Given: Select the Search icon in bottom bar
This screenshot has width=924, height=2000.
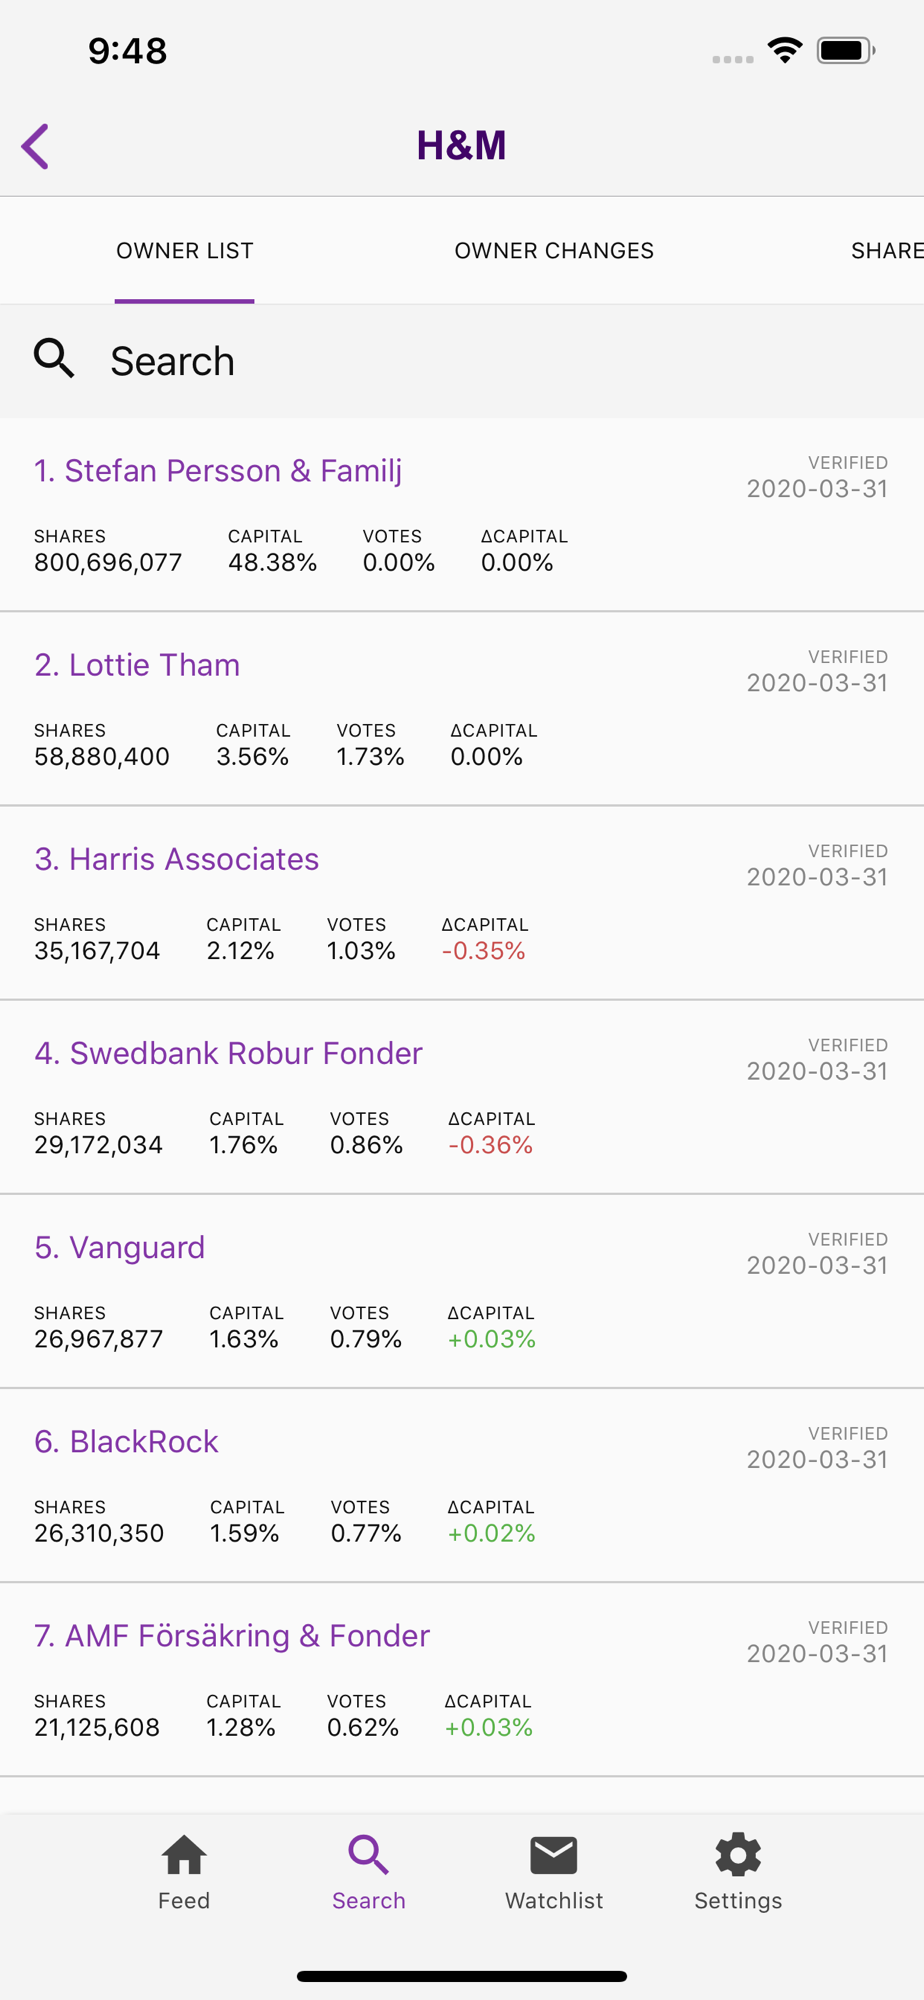Looking at the screenshot, I should click(369, 1855).
